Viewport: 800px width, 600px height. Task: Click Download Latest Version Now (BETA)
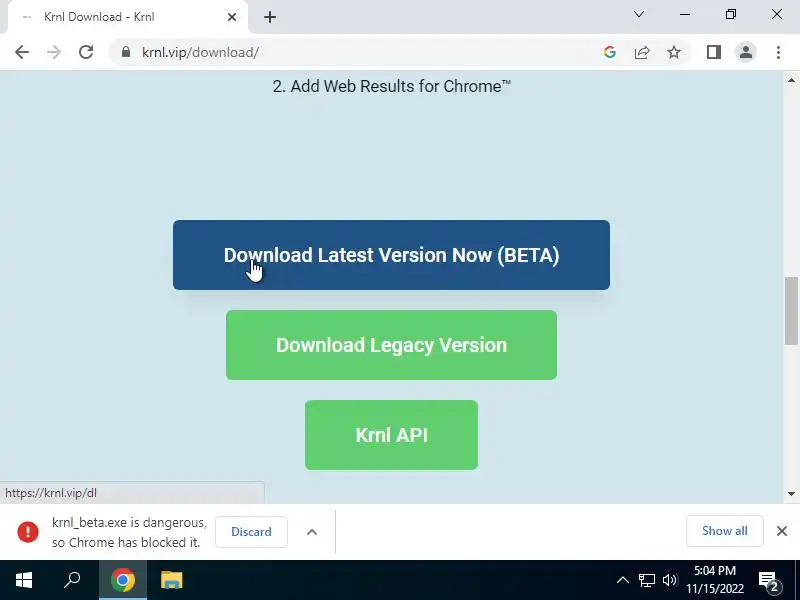[391, 255]
